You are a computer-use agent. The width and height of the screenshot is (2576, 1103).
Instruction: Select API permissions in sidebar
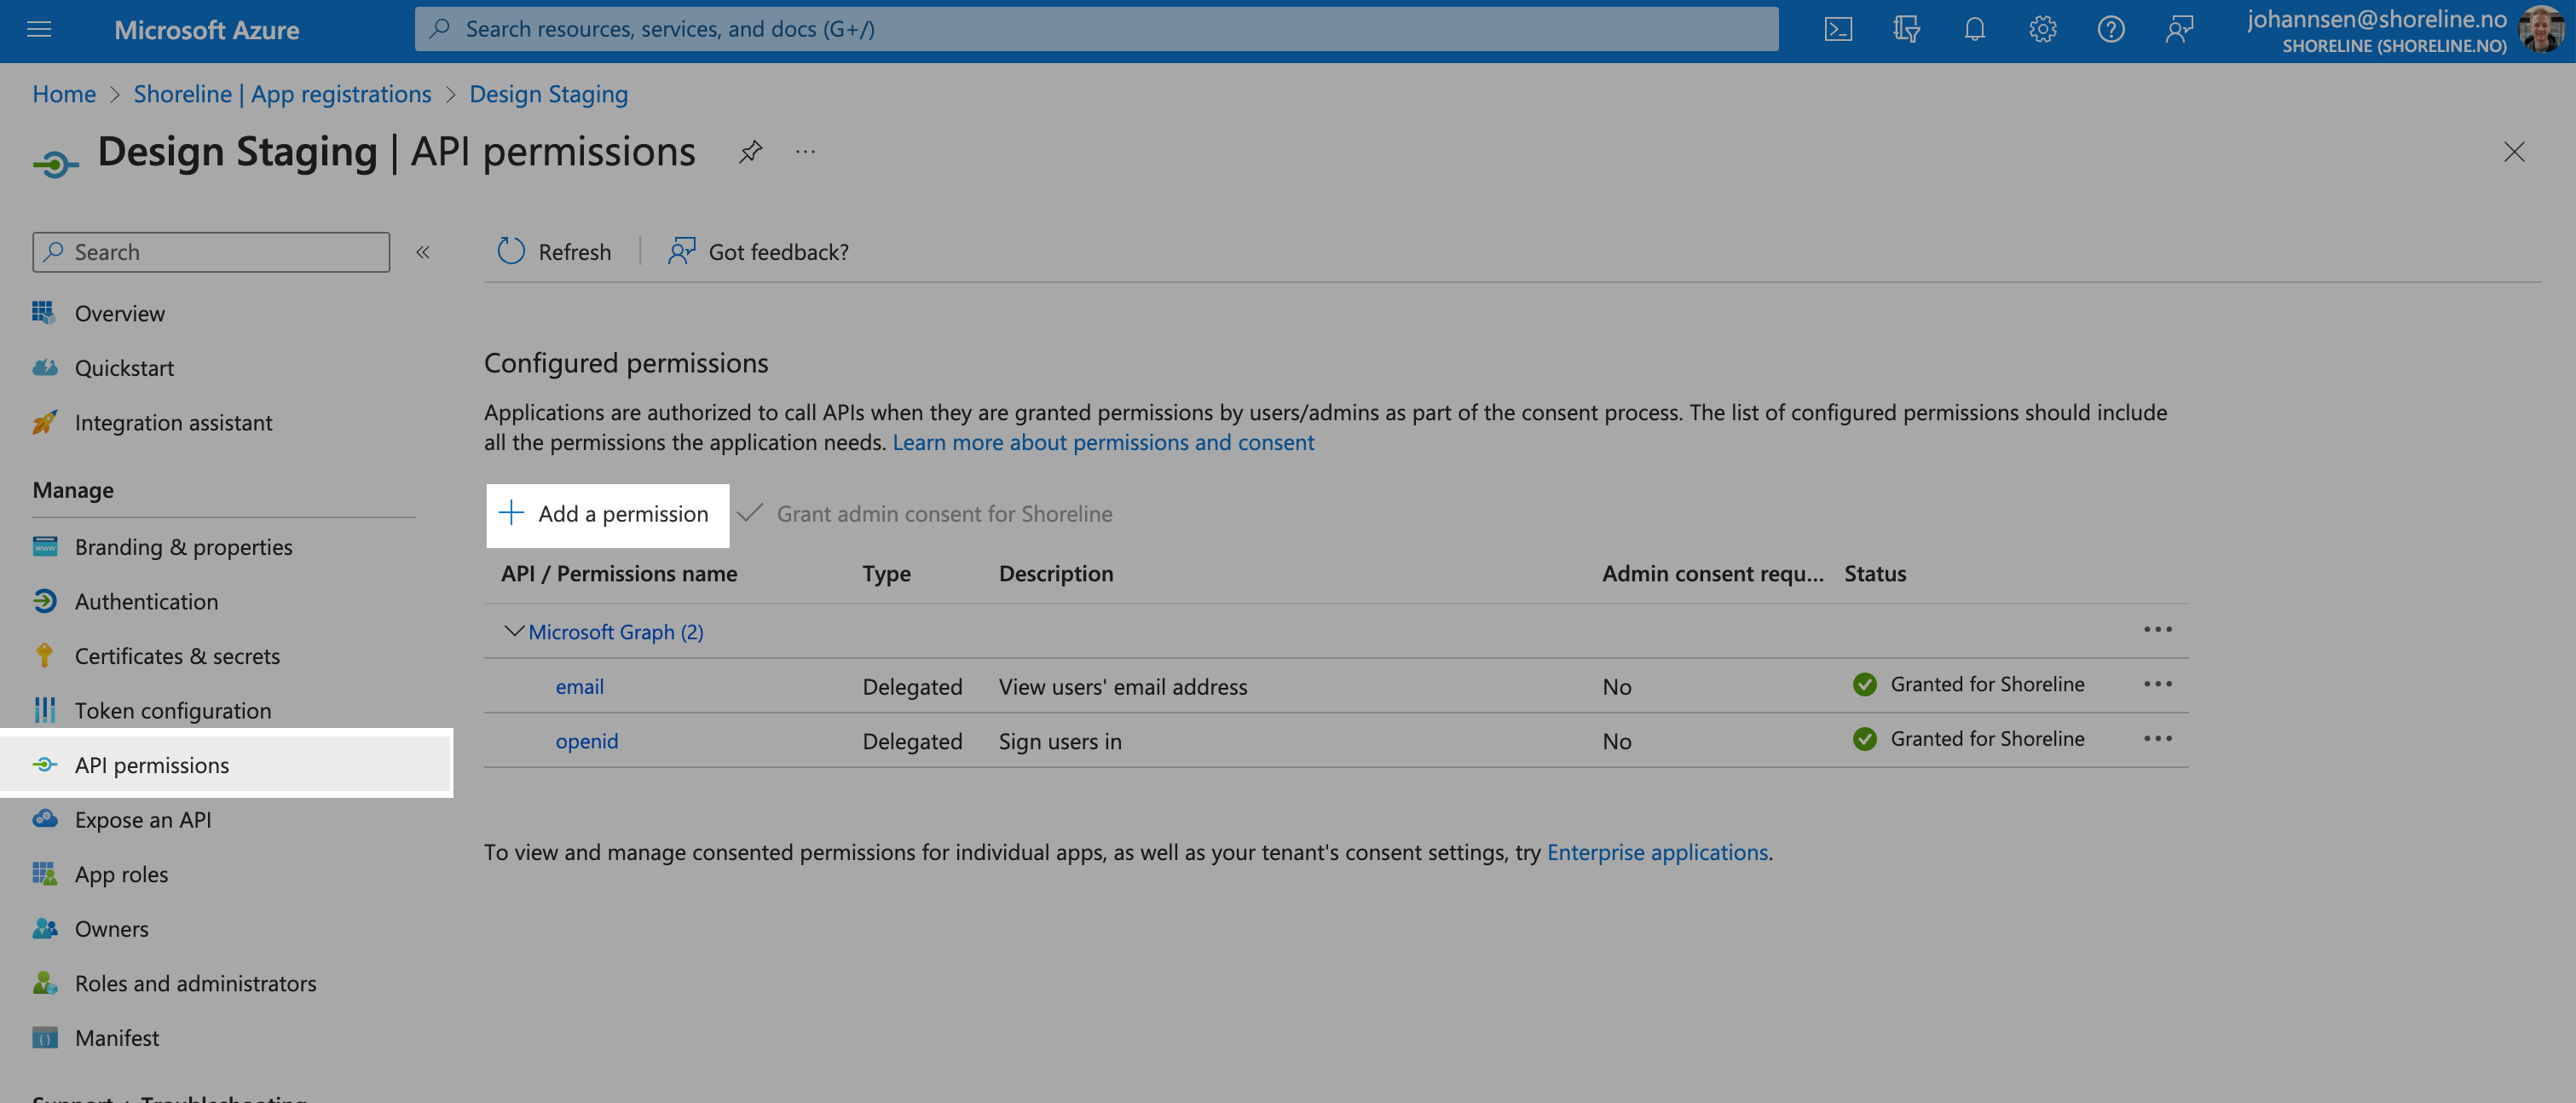[x=227, y=765]
